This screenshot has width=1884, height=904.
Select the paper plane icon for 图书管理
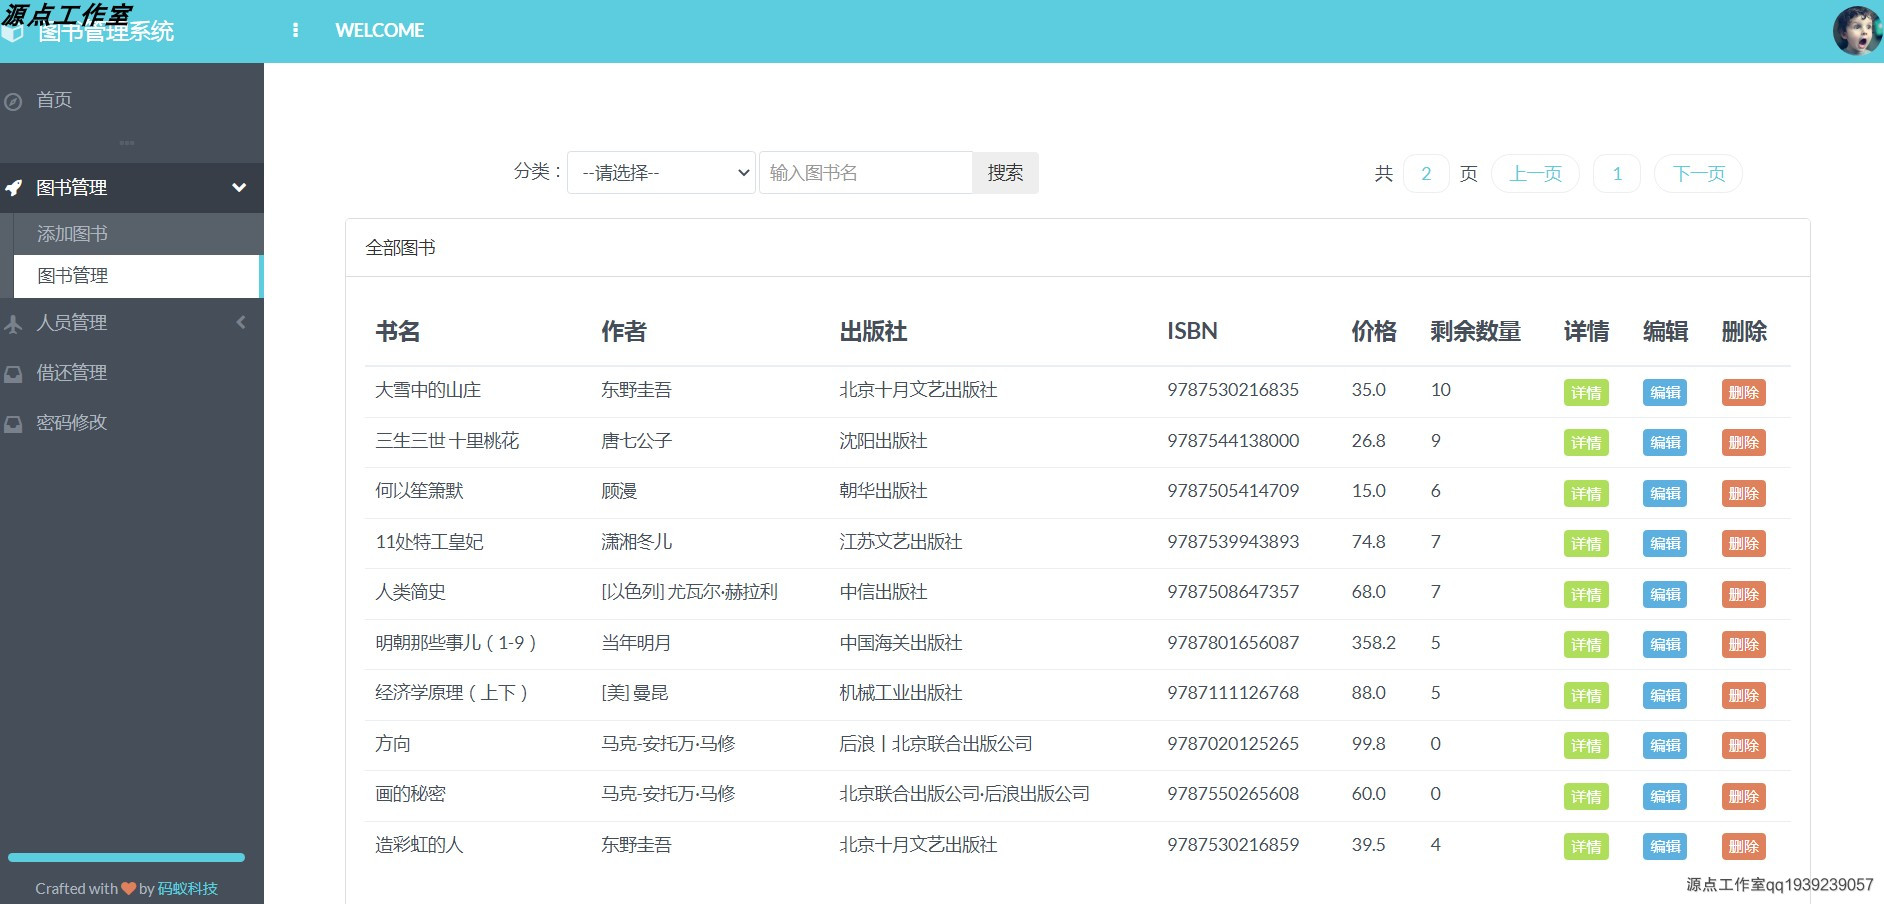(12, 188)
